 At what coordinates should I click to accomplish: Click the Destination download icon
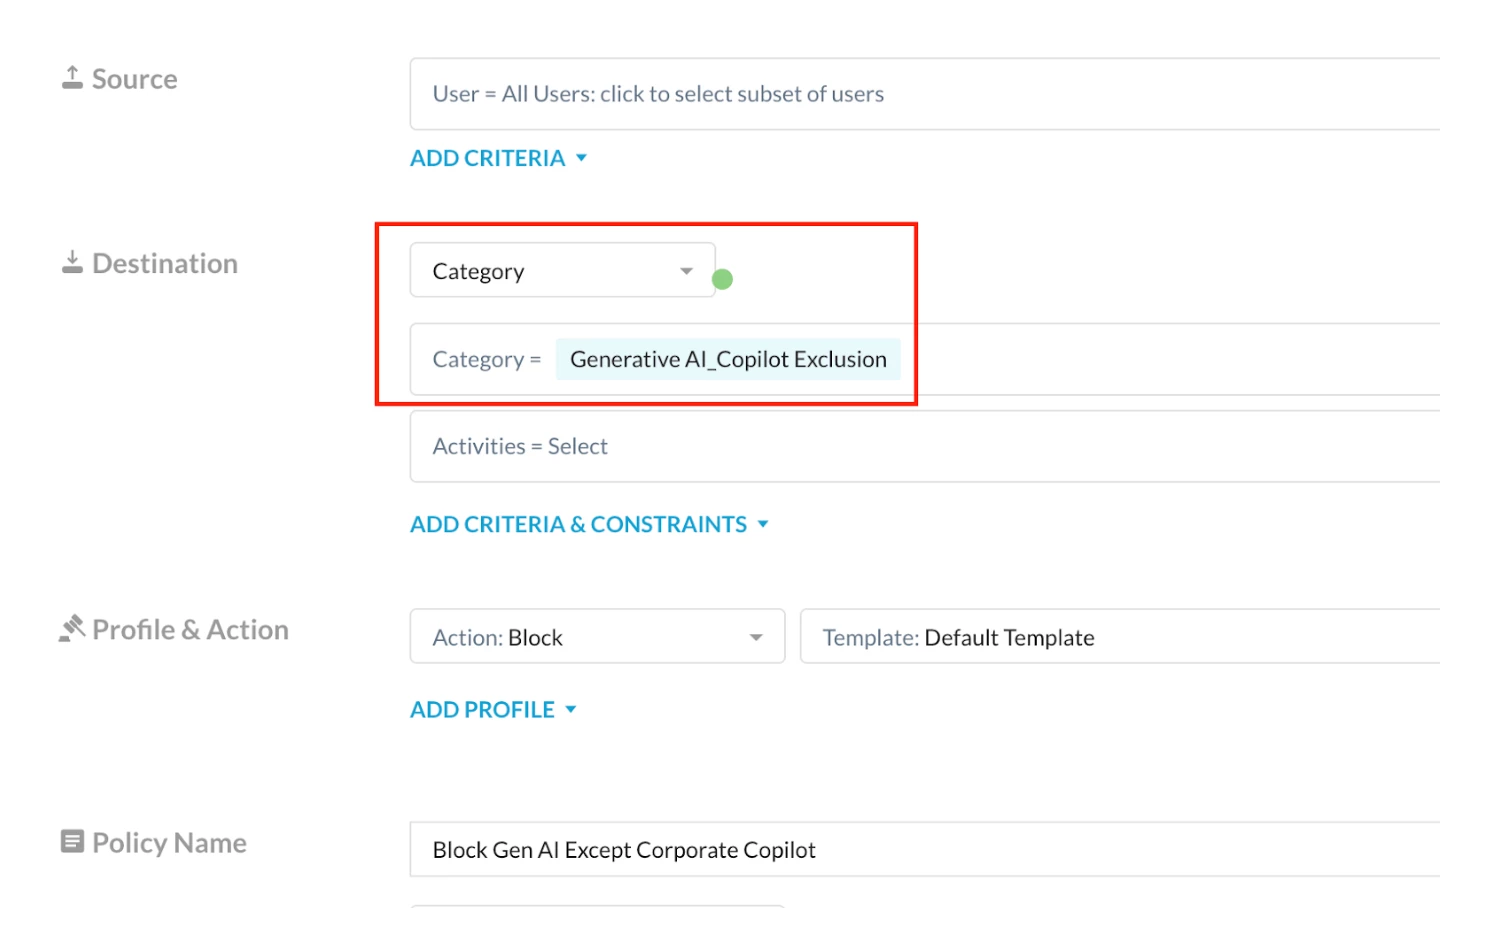(72, 263)
